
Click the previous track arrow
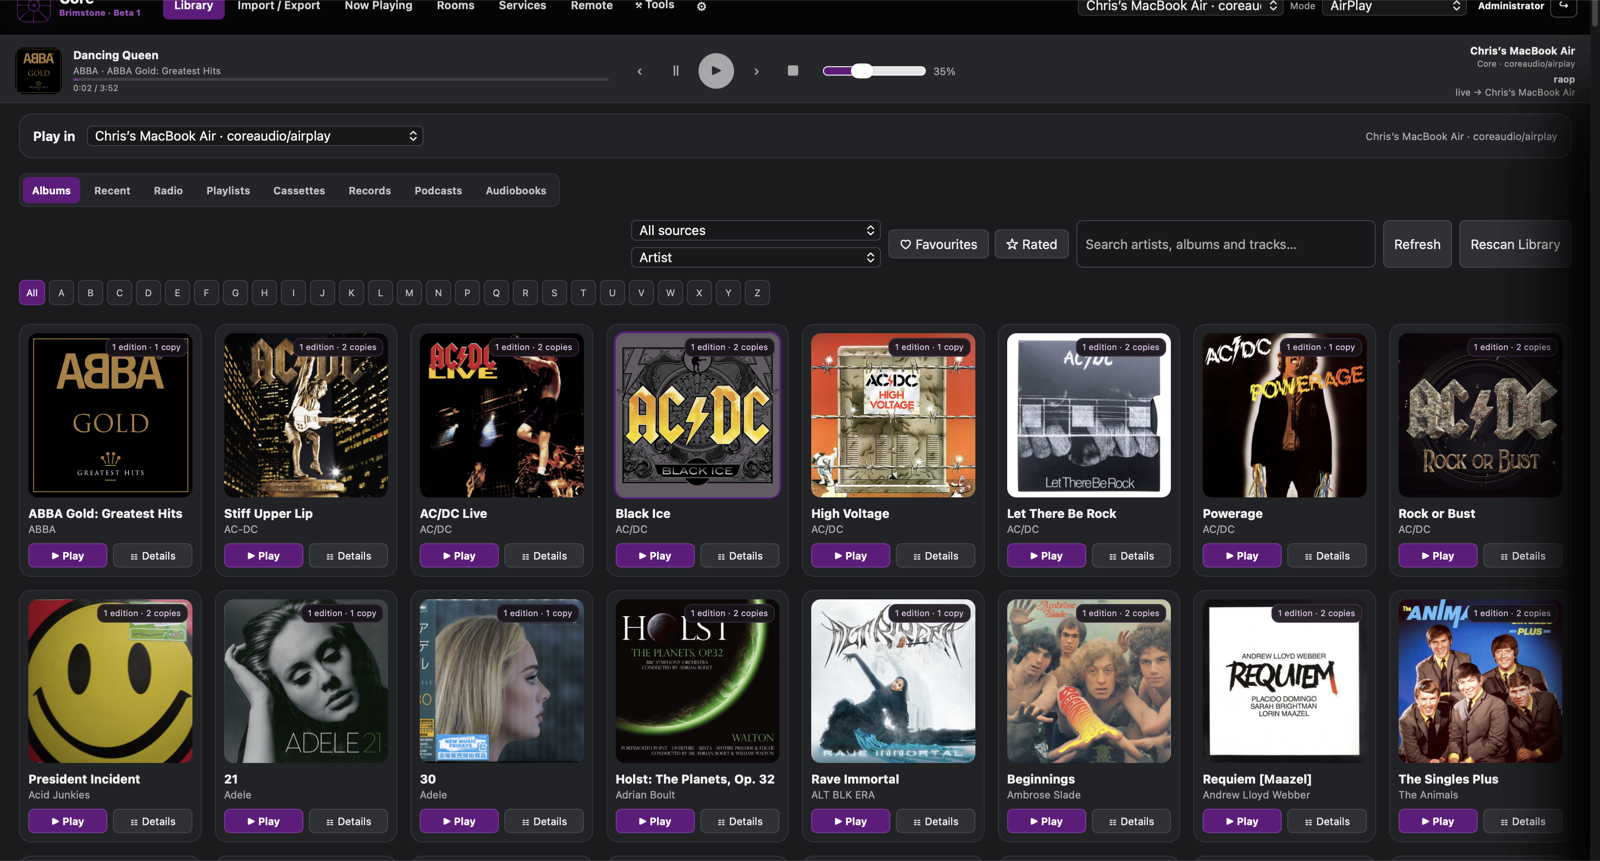pos(639,71)
